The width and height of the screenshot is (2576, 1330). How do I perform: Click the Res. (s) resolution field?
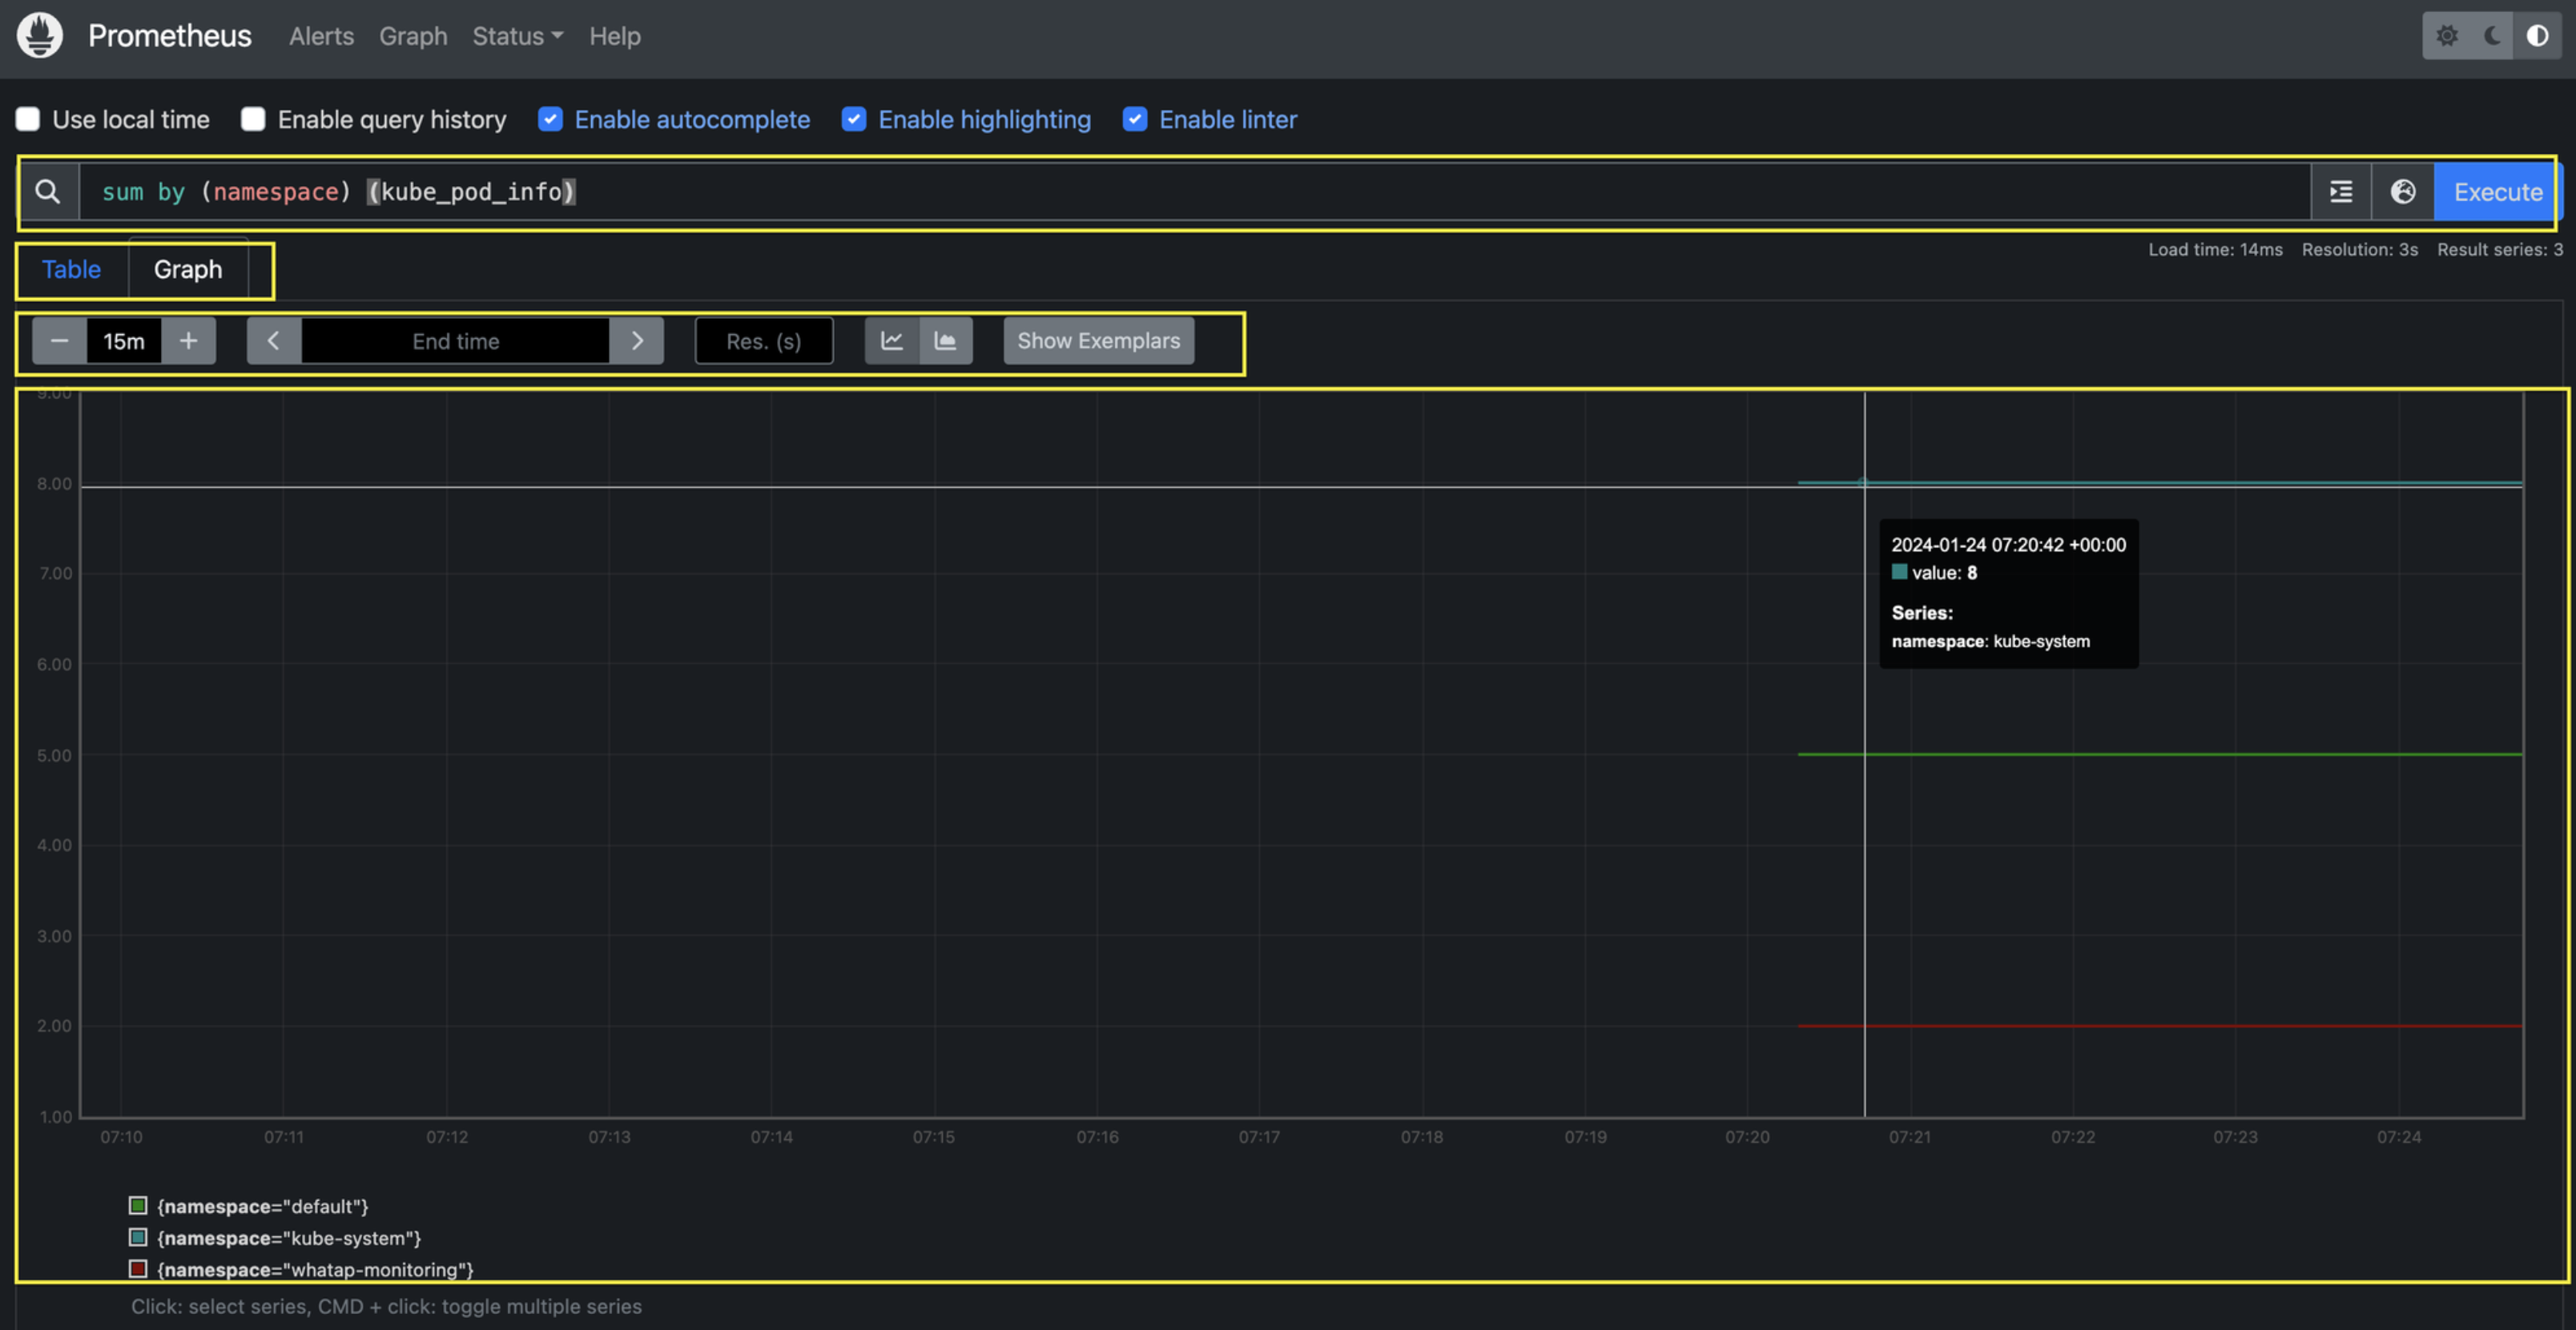click(x=764, y=341)
